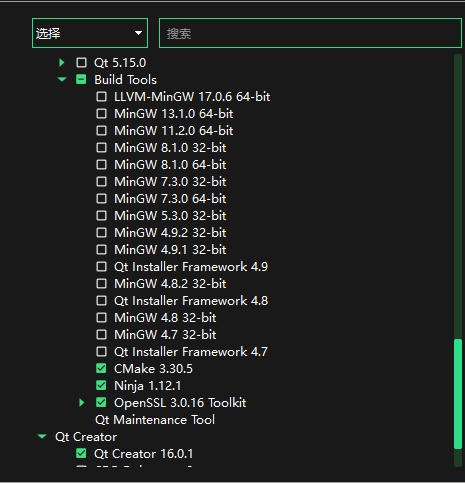Screen dimensions: 465x483
Task: Check MinGW 7.3.0 32-bit checkbox
Action: pyautogui.click(x=101, y=181)
